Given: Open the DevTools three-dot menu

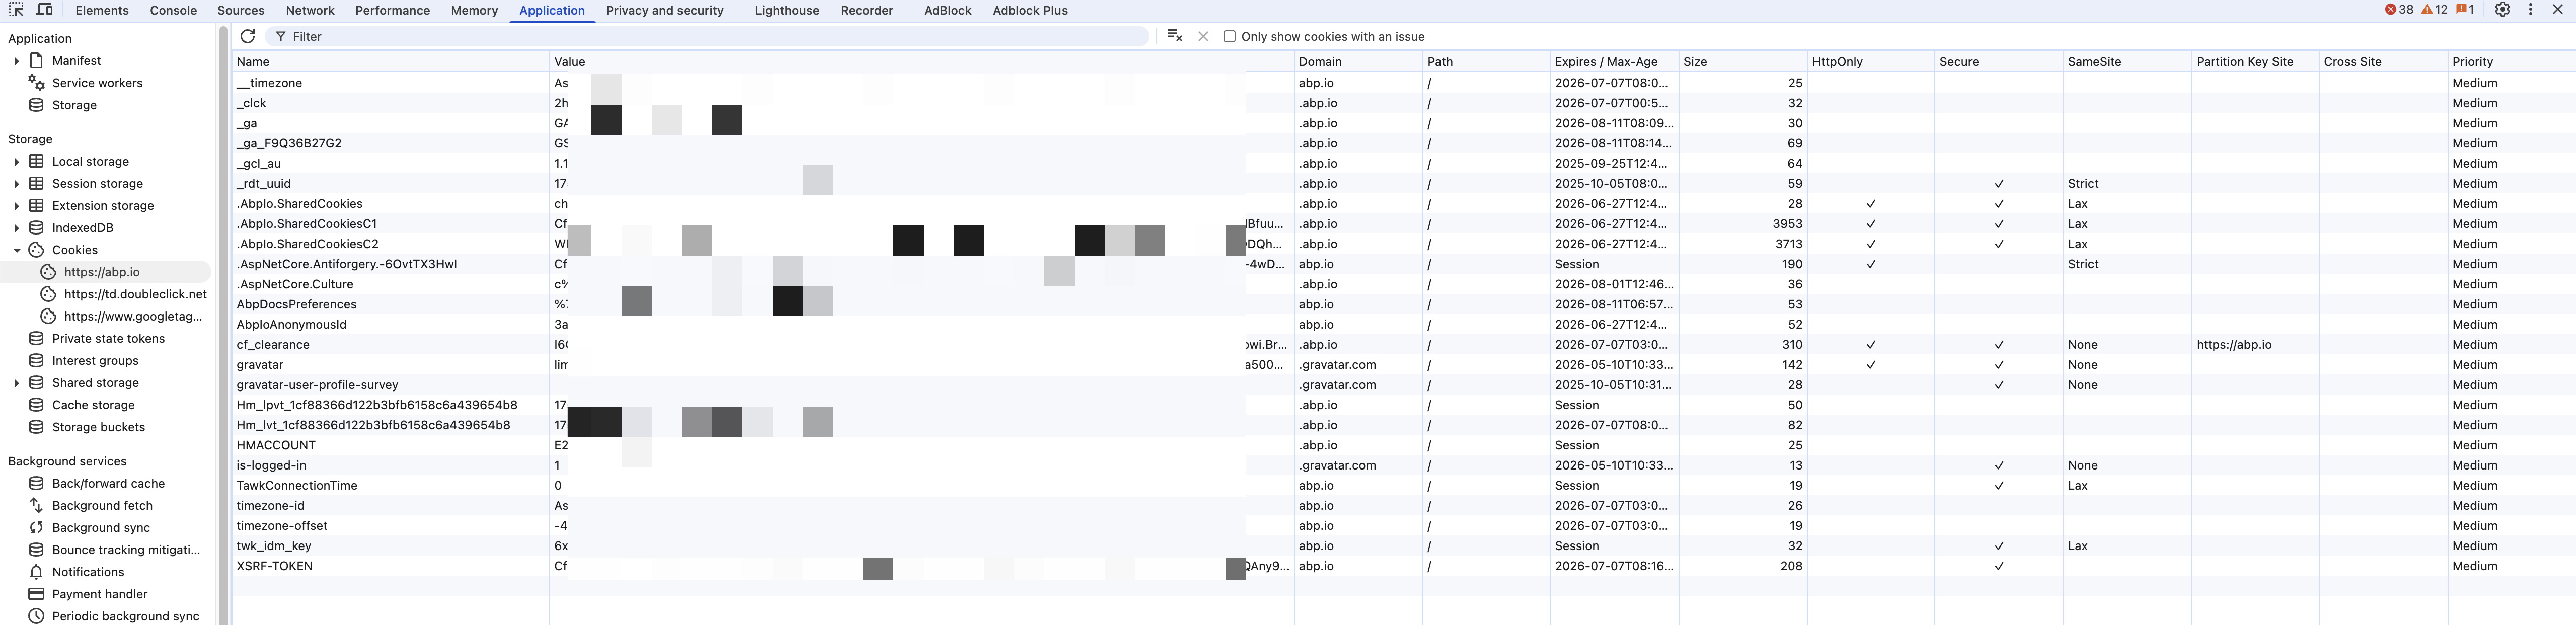Looking at the screenshot, I should click(x=2530, y=10).
